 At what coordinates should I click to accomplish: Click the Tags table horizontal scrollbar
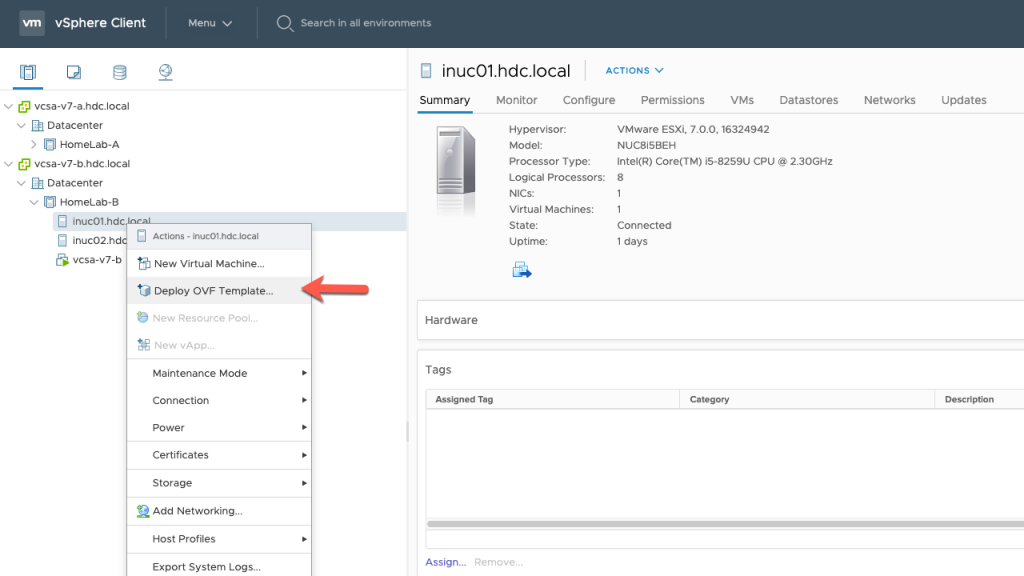[725, 524]
